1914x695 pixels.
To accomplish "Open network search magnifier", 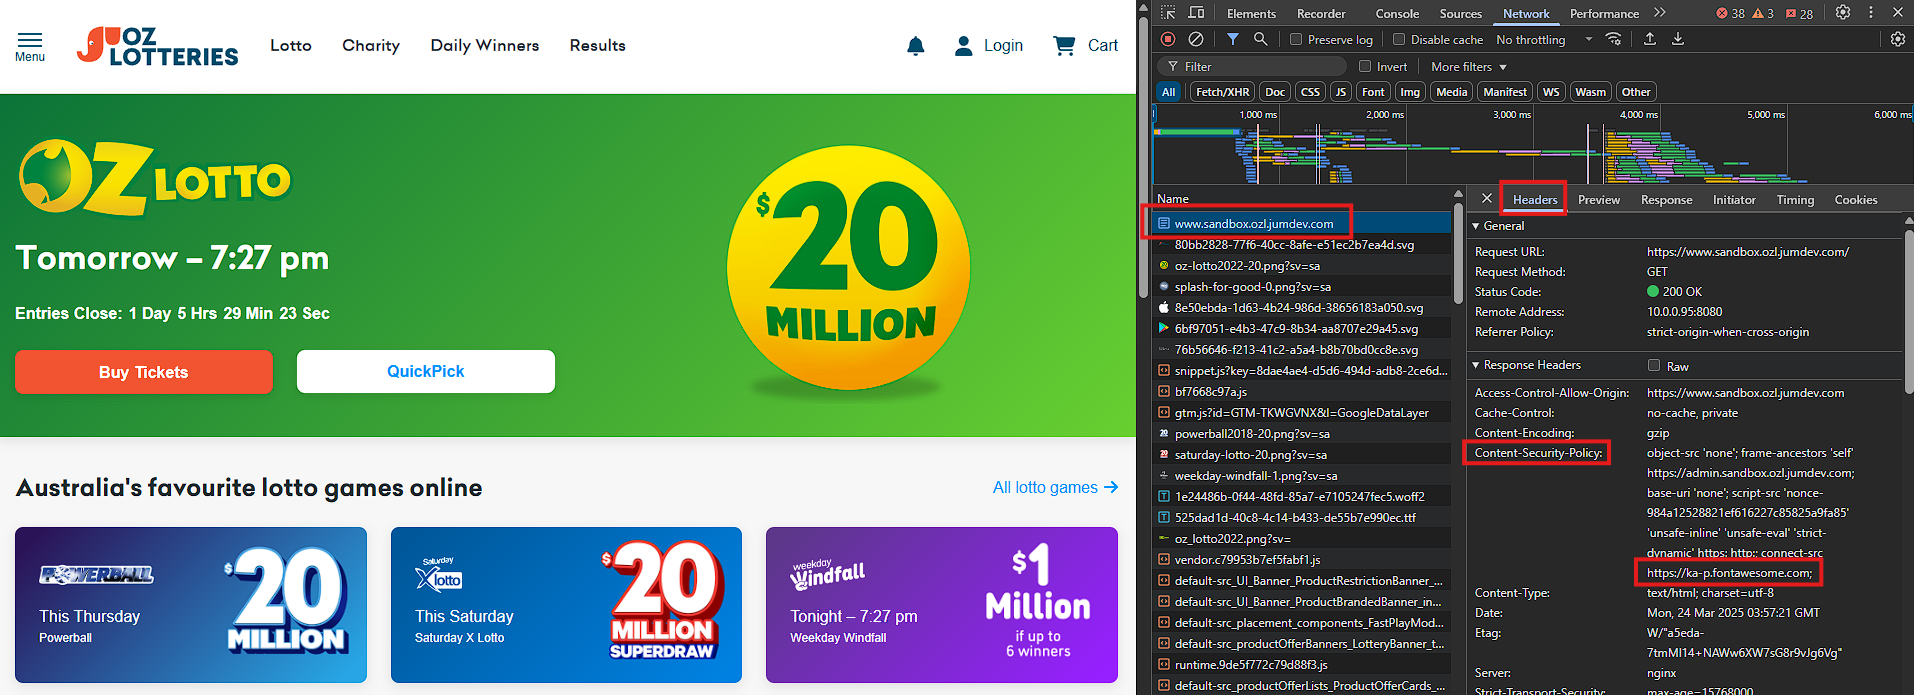I will 1261,39.
